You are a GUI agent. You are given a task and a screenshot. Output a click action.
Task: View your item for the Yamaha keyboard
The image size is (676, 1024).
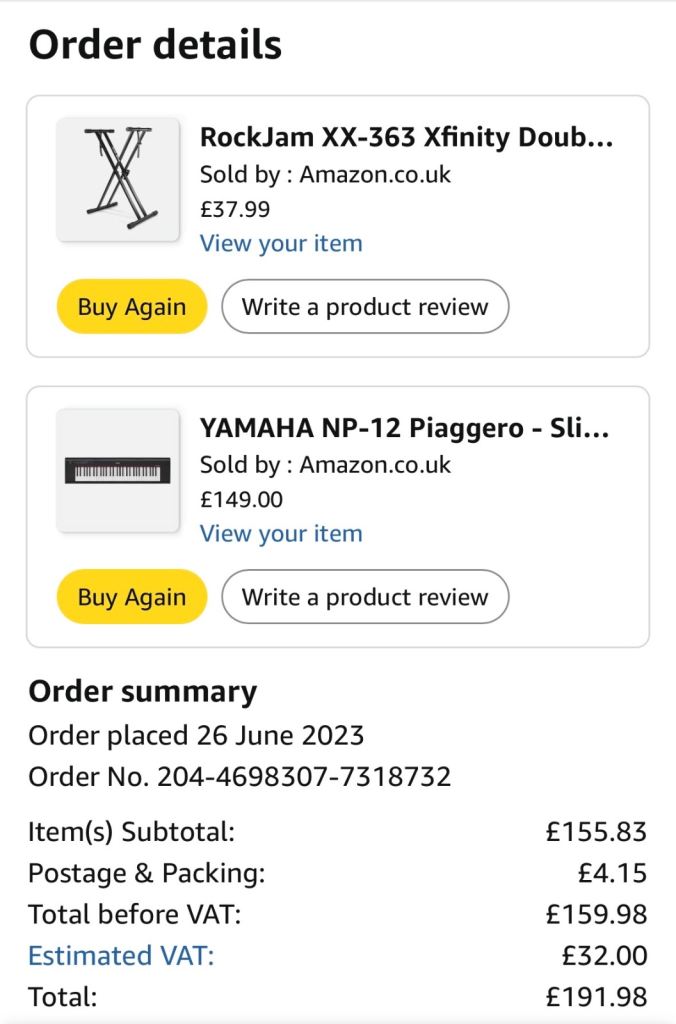click(x=281, y=534)
